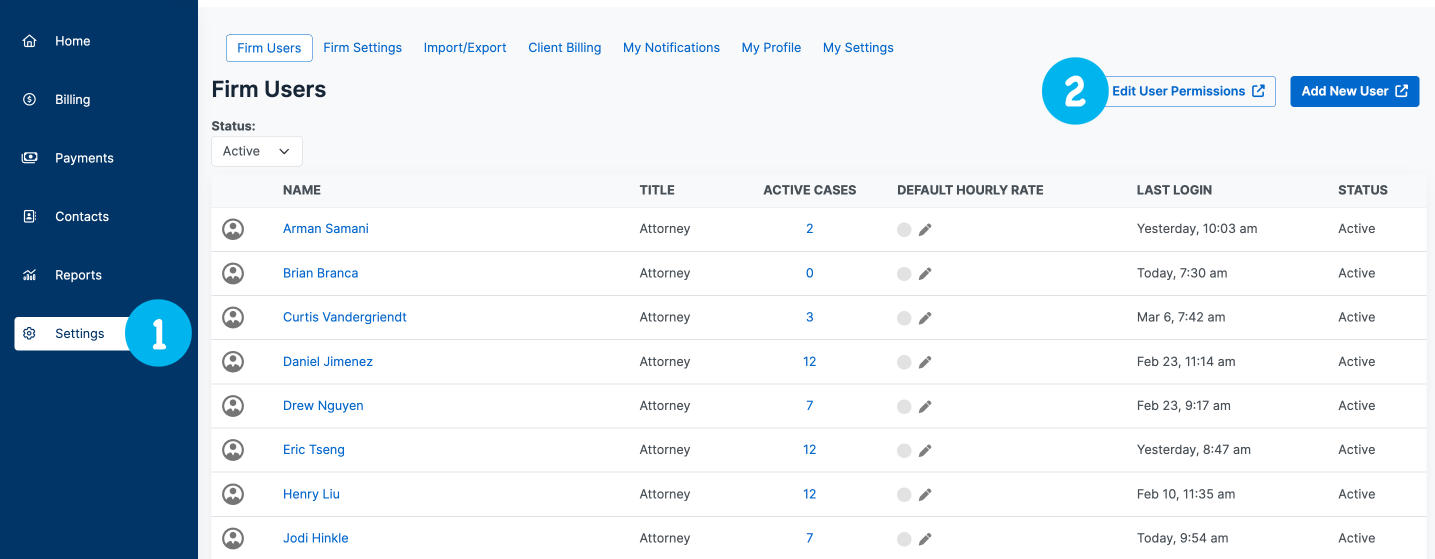Click the Settings gear icon in sidebar

[30, 333]
